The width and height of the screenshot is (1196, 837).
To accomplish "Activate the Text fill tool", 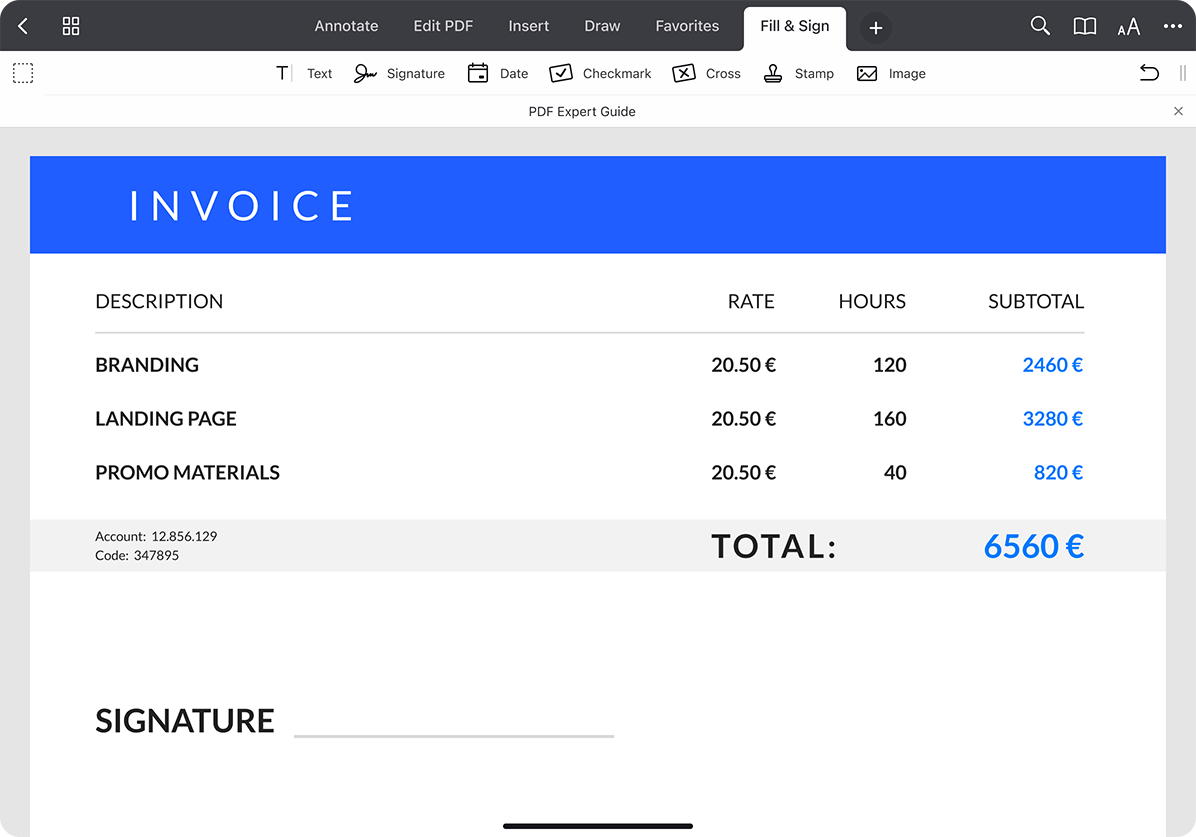I will pyautogui.click(x=304, y=73).
